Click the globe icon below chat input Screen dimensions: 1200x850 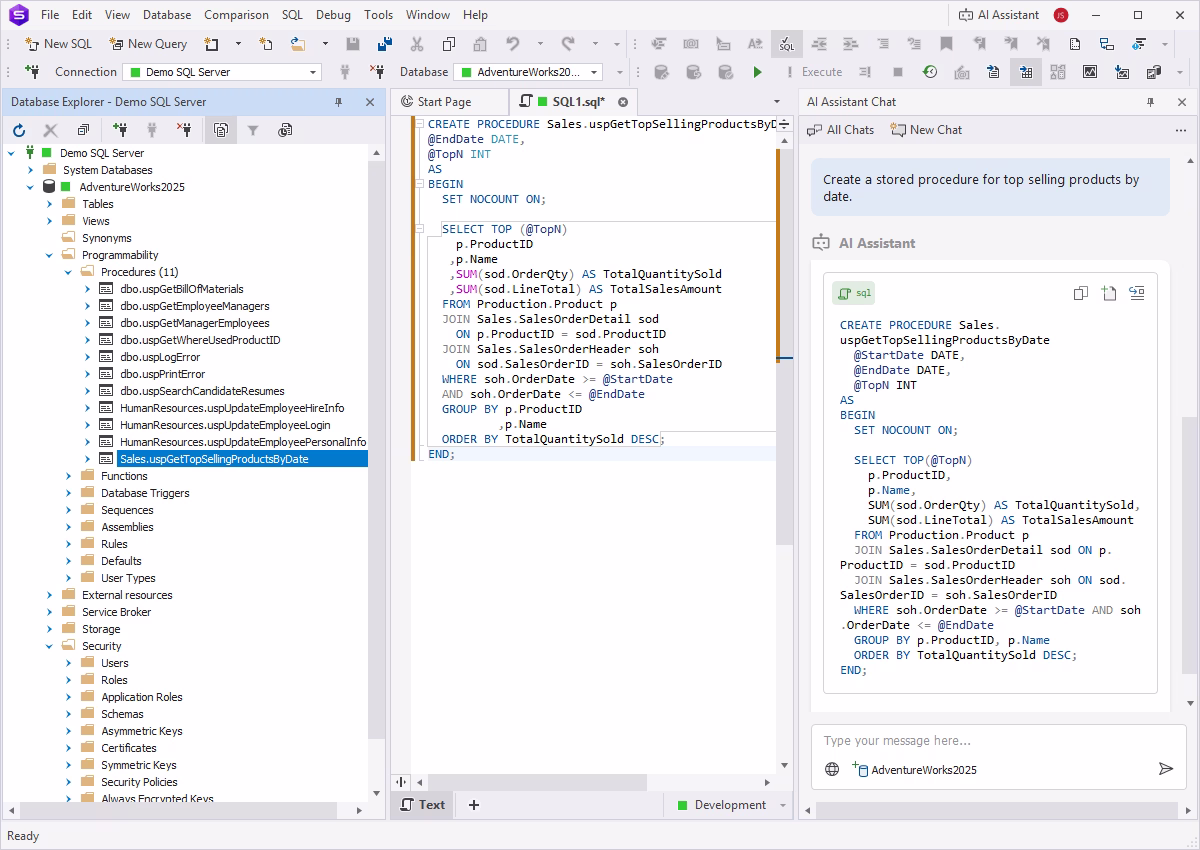pyautogui.click(x=832, y=769)
